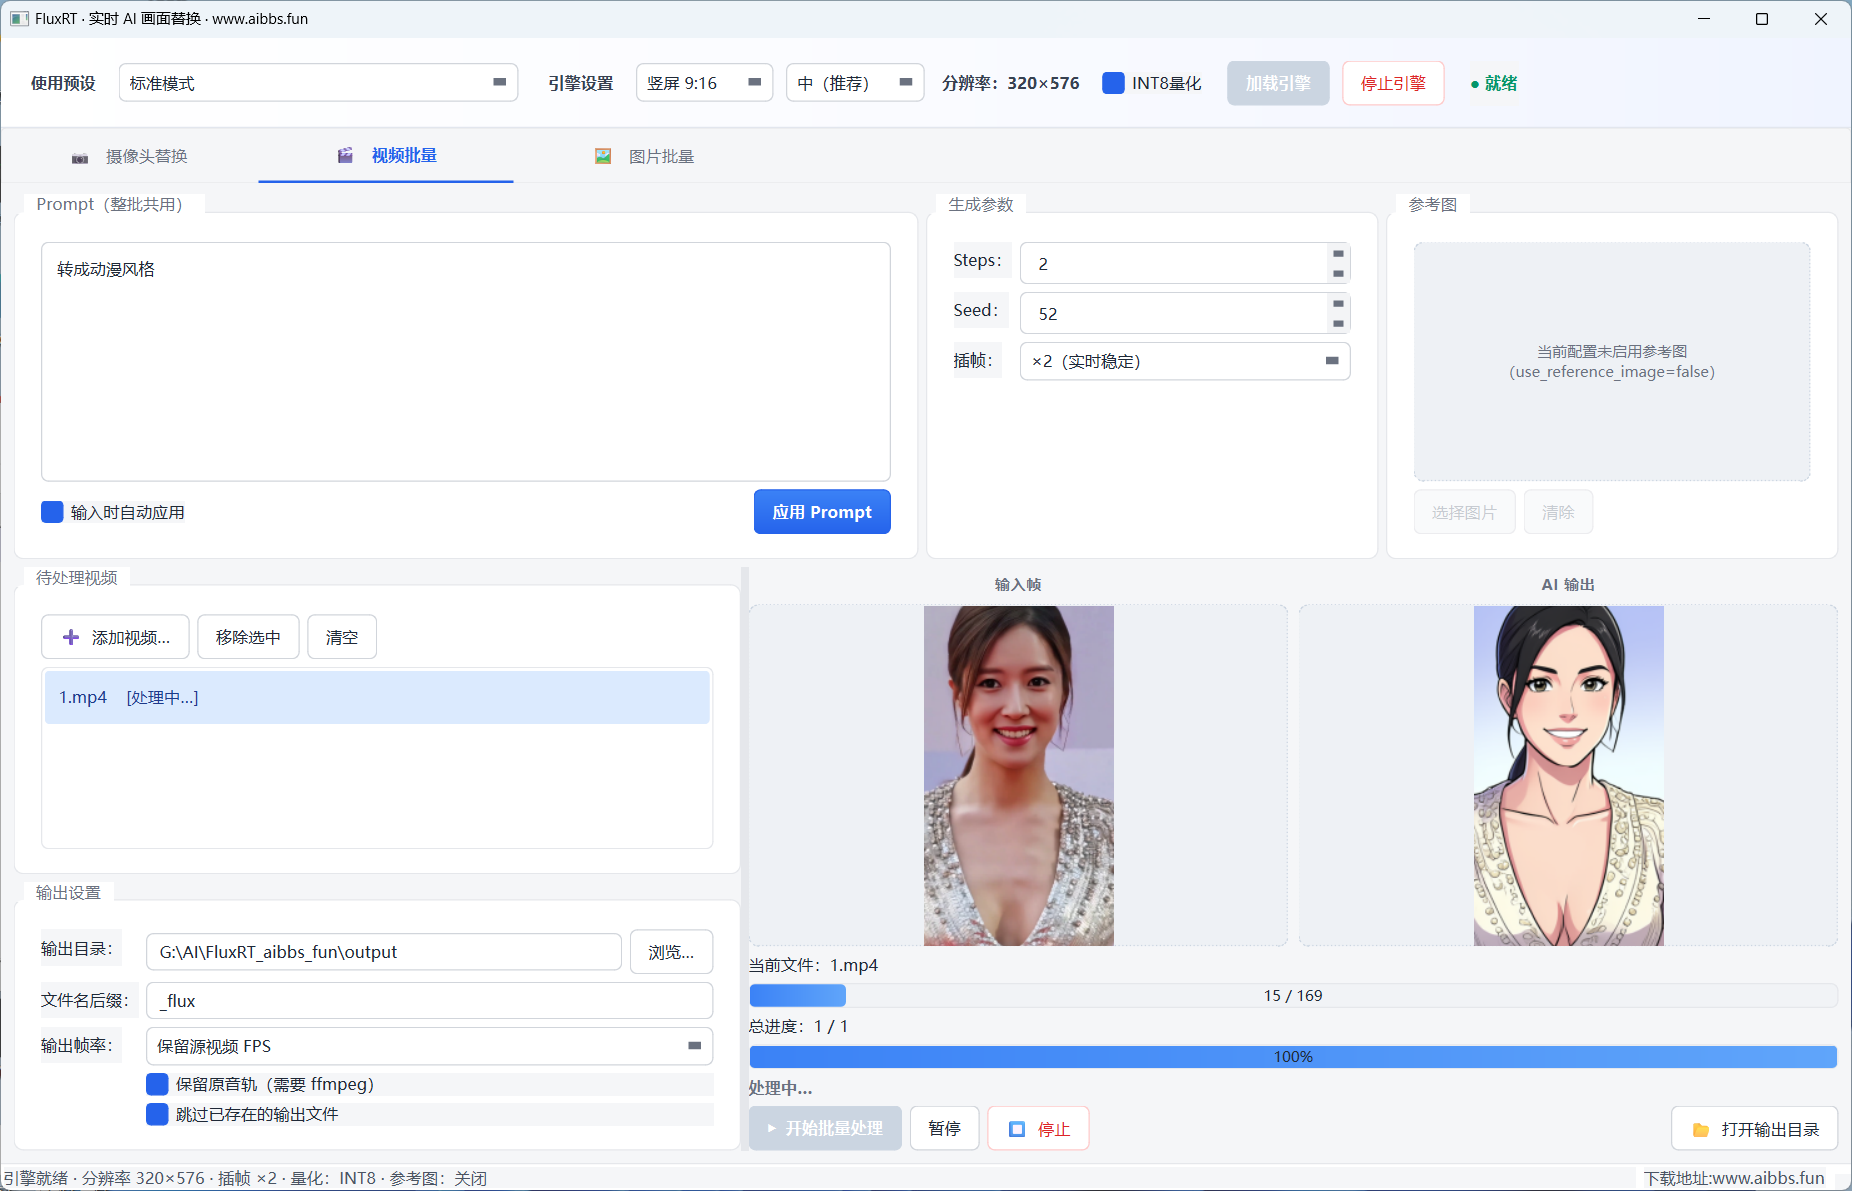Click the 清除 reference image button
Image resolution: width=1852 pixels, height=1191 pixels.
coord(1558,512)
